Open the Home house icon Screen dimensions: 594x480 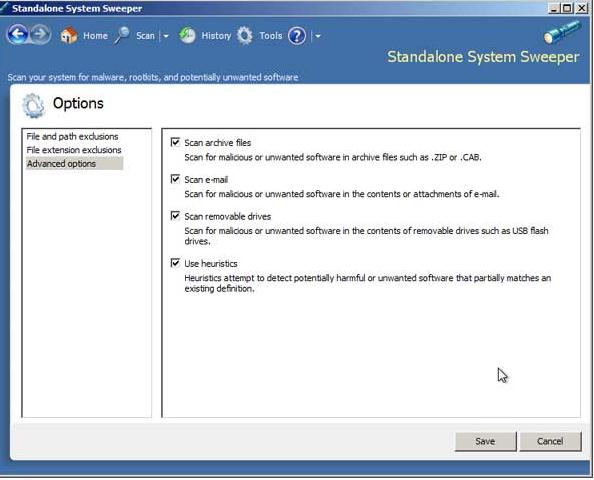pos(69,36)
